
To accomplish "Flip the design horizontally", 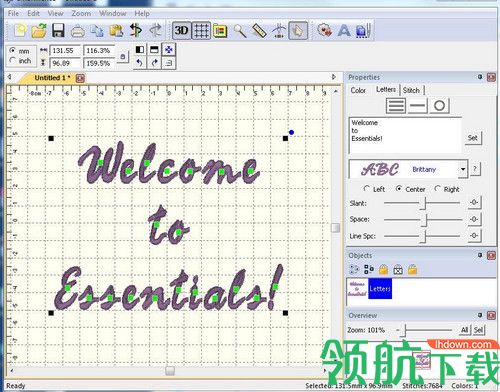I will [x=140, y=50].
